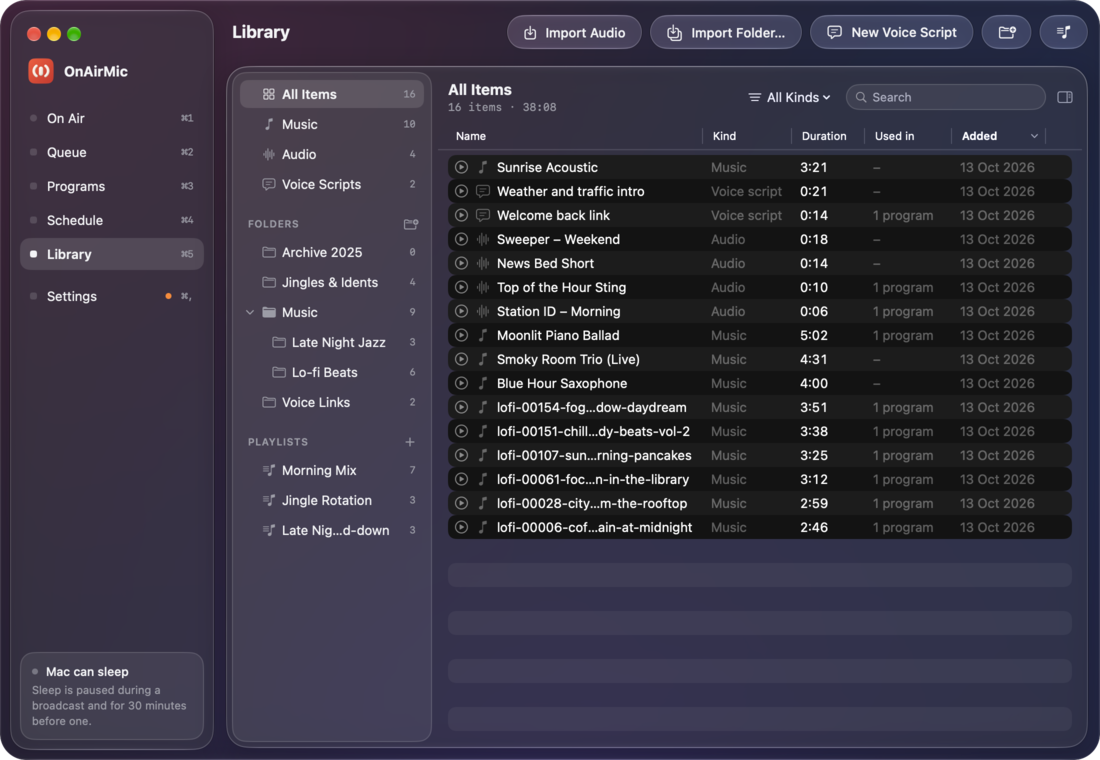Open the Jingles & Idents folder
This screenshot has width=1100, height=760.
tap(332, 282)
